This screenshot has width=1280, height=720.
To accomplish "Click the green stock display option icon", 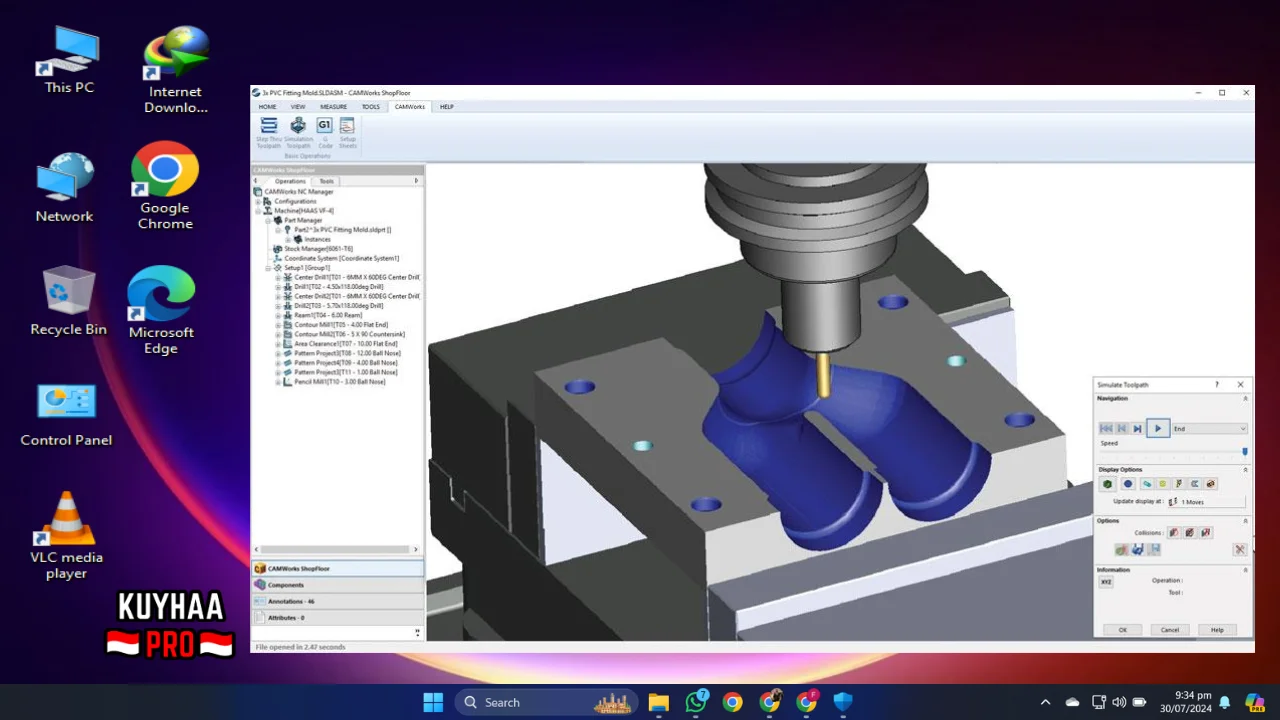I will click(1107, 484).
